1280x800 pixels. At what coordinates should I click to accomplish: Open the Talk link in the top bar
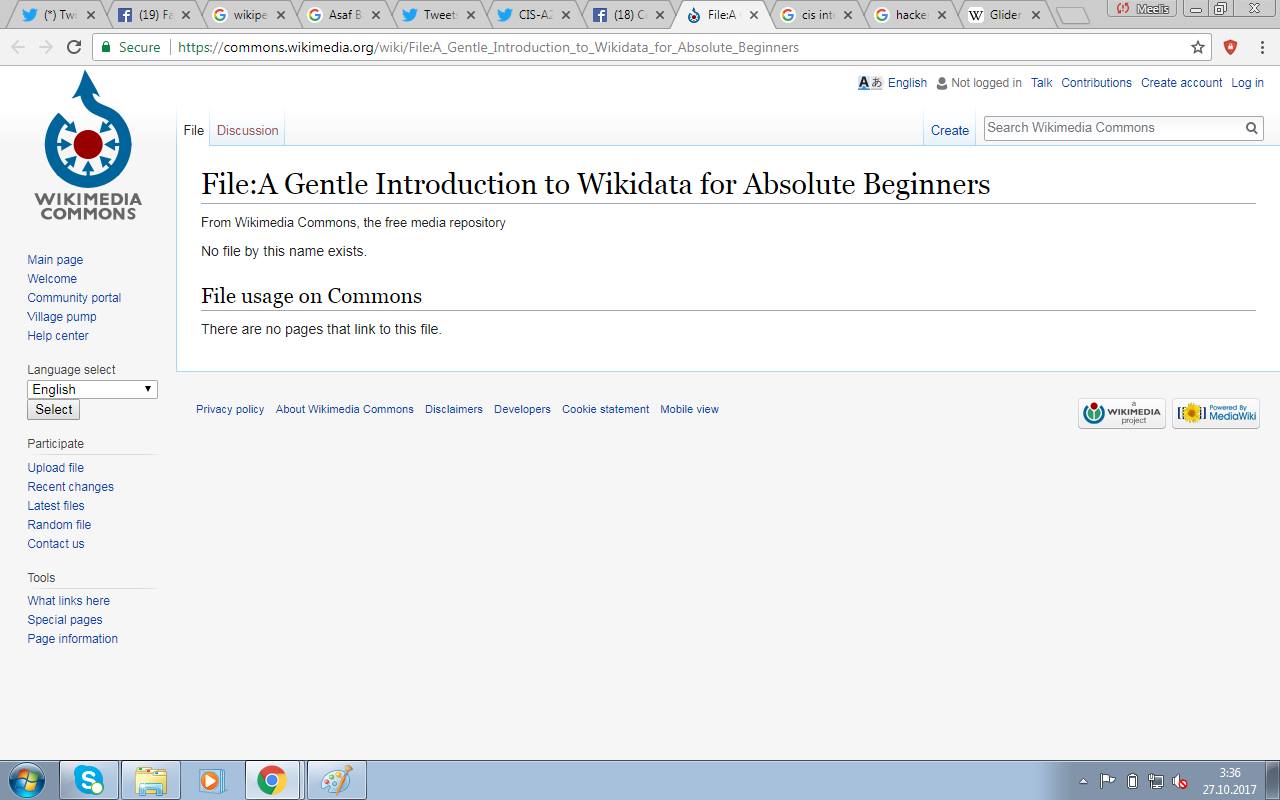click(1041, 83)
